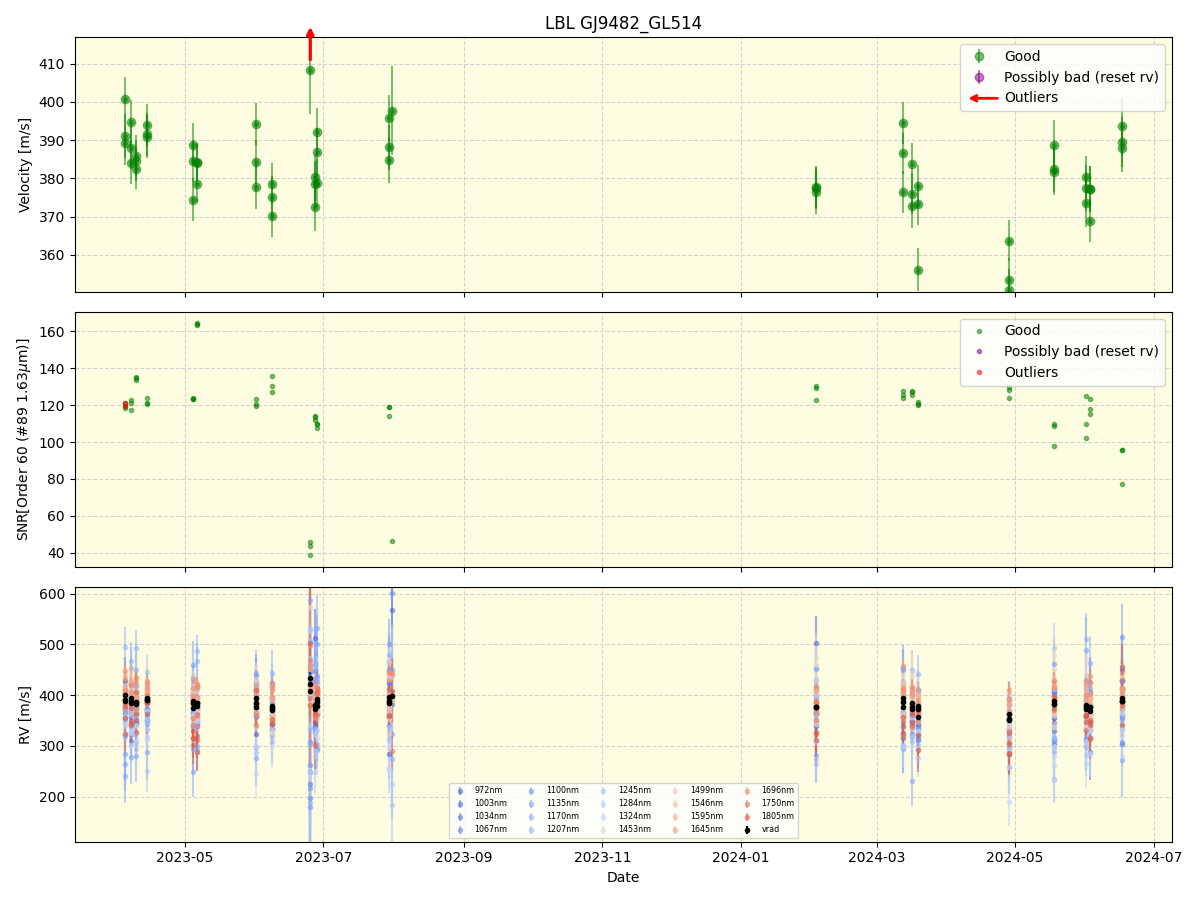This screenshot has height=900, width=1200.
Task: Click the 160 SNR tick label
Action: [52, 332]
